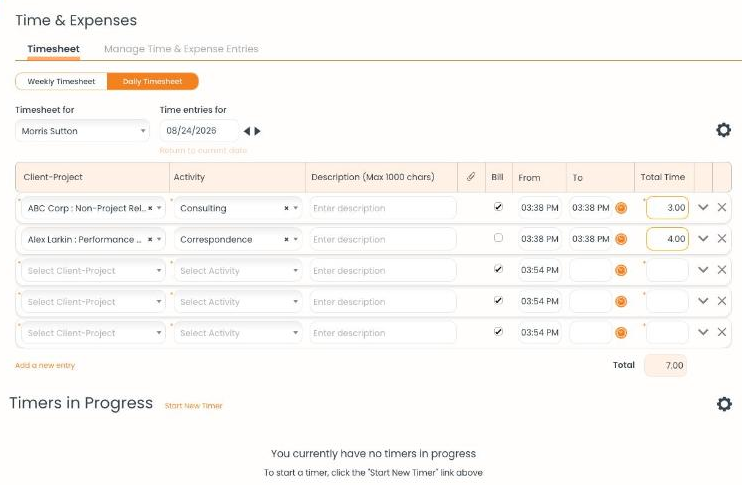Go to next day arrow

pos(257,131)
